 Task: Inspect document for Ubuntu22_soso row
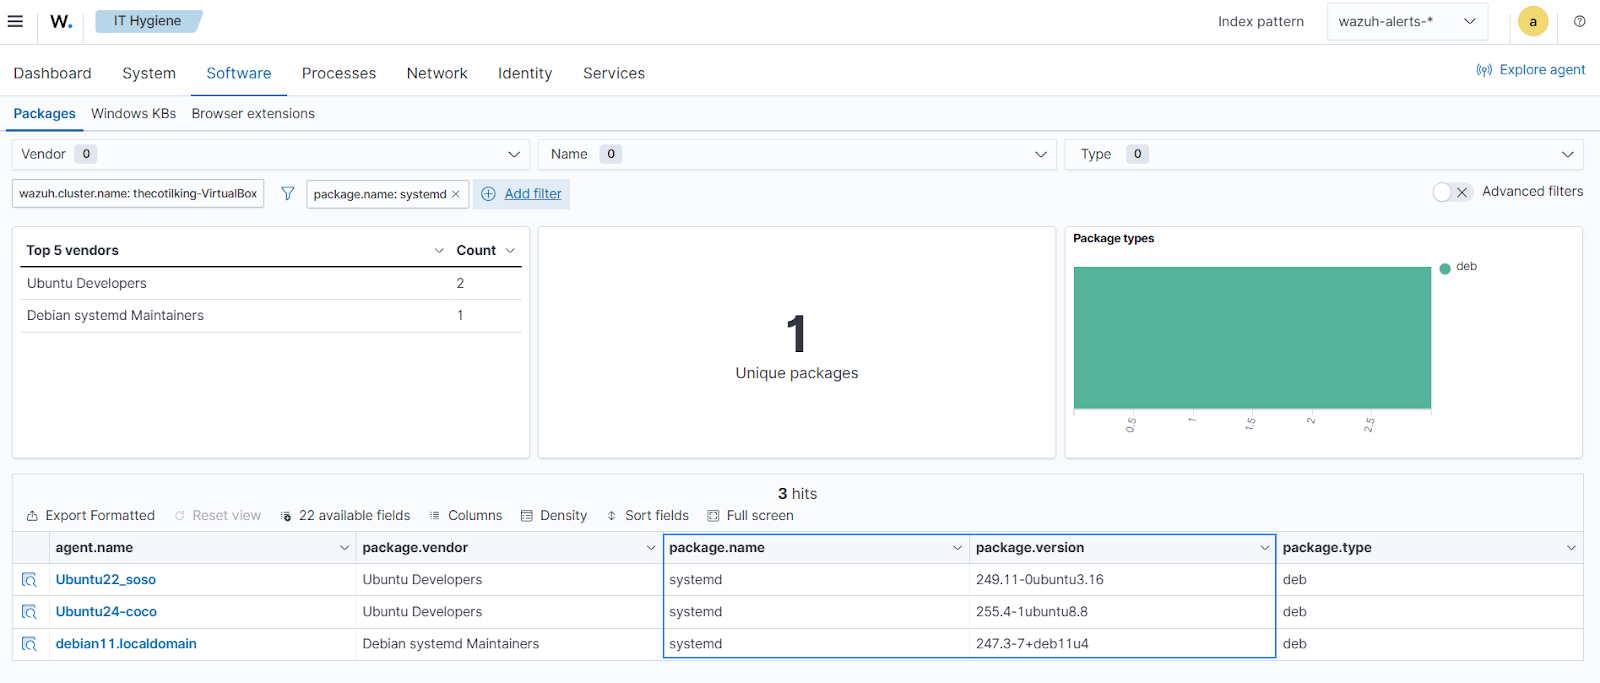coord(29,580)
